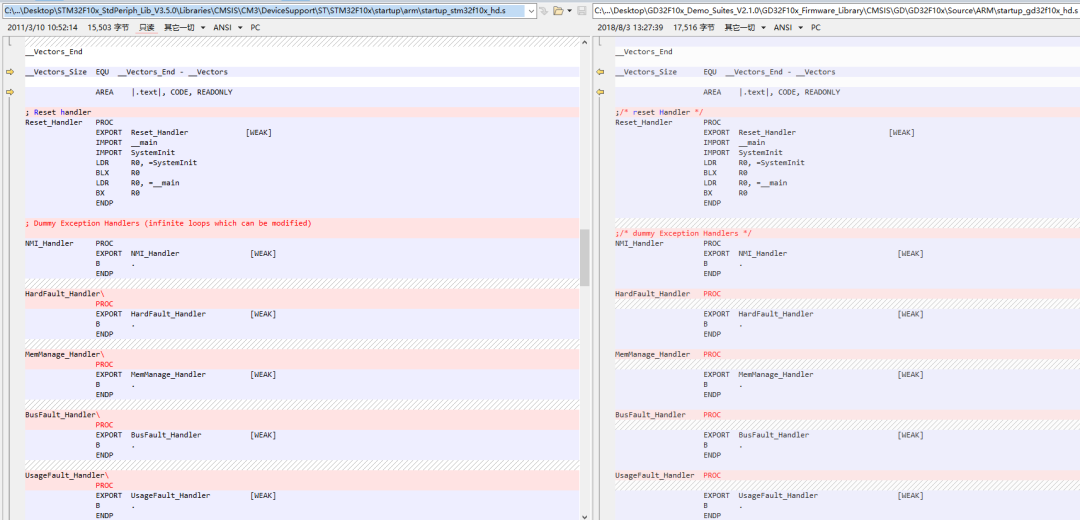This screenshot has height=520, width=1080.
Task: Click 'Reset_Handler PROC' line in right pane
Action: coord(667,122)
